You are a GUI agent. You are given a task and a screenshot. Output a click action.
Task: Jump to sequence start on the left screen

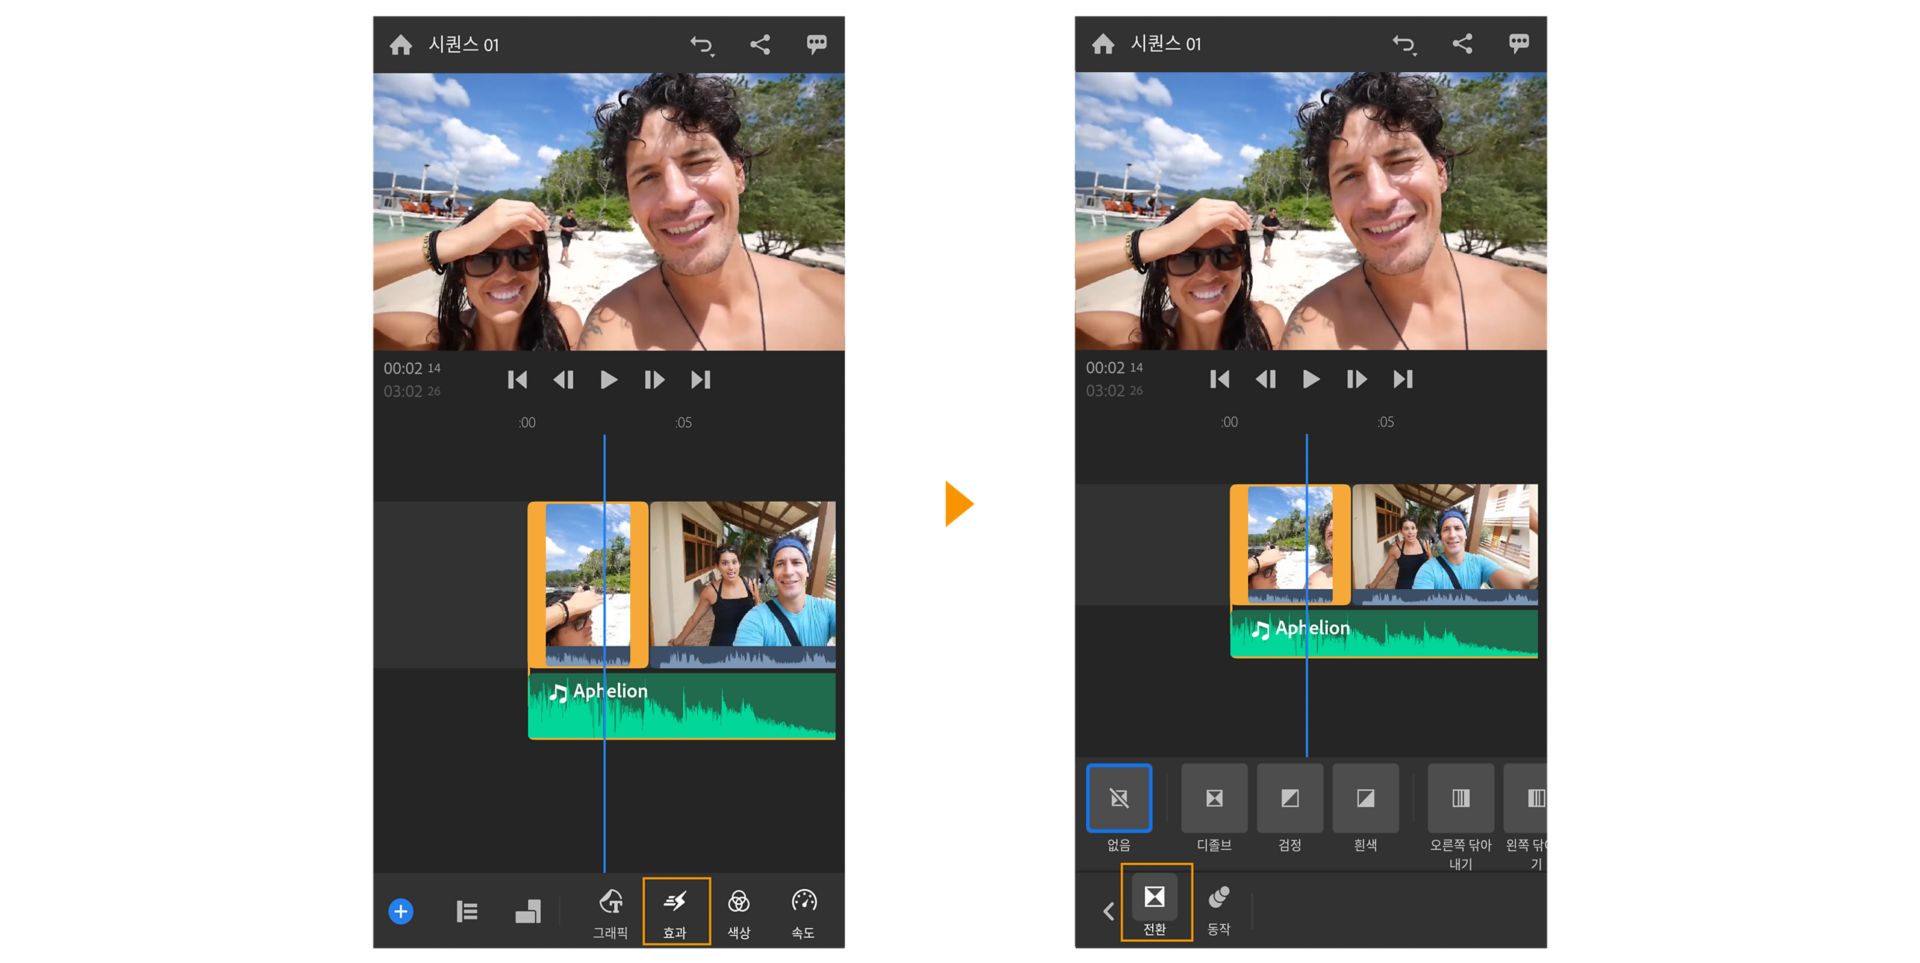[517, 380]
